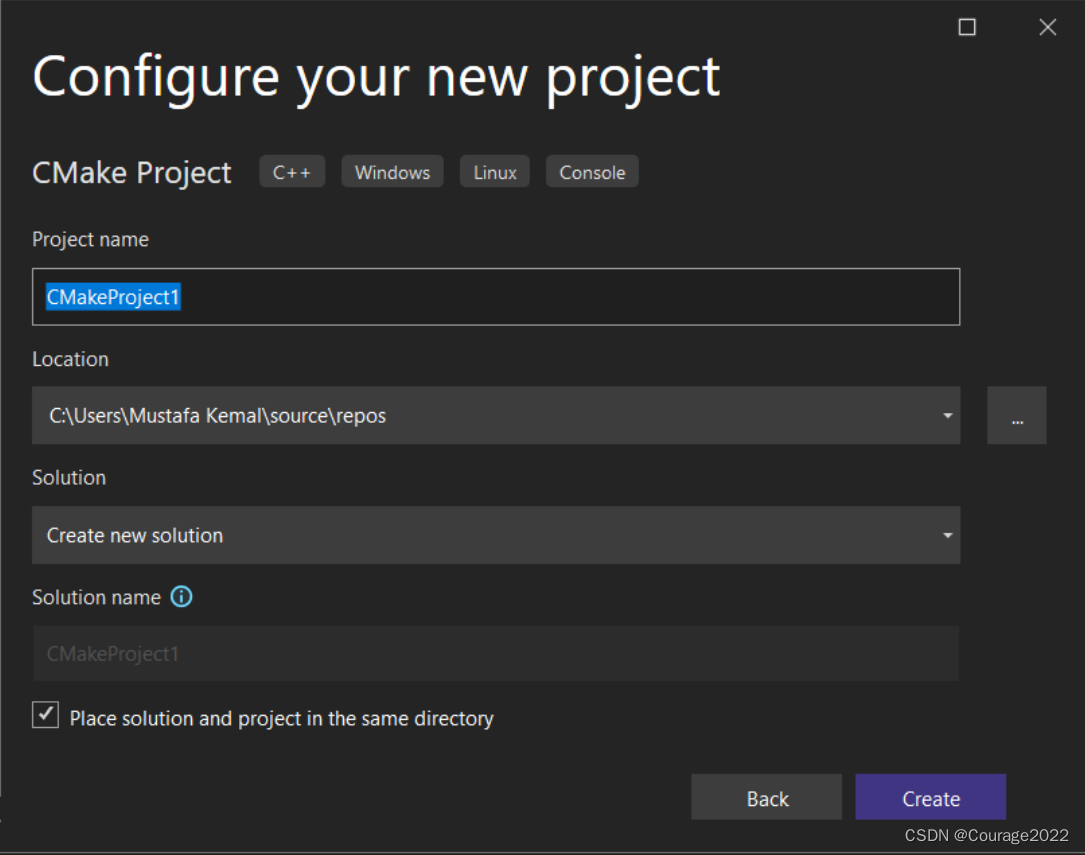1085x855 pixels.
Task: Click the Console project type tag
Action: [592, 172]
